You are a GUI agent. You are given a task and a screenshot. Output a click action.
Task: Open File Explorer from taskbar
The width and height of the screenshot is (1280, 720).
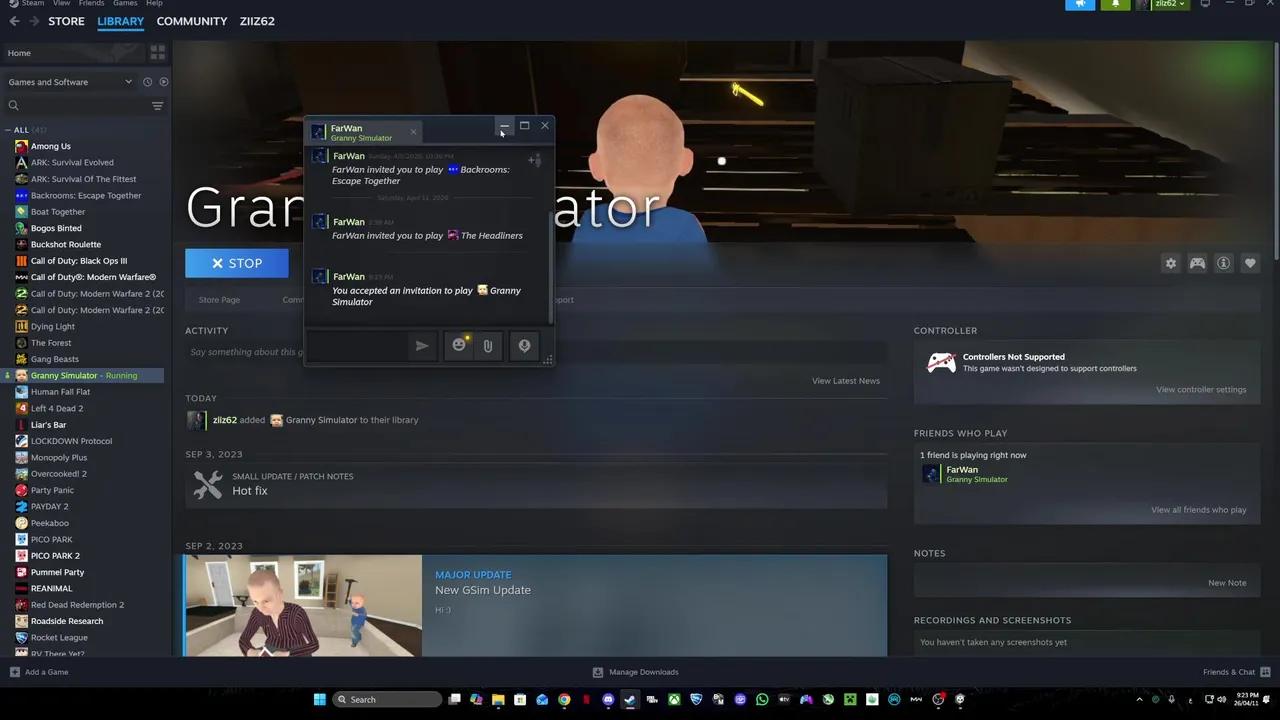[x=498, y=699]
